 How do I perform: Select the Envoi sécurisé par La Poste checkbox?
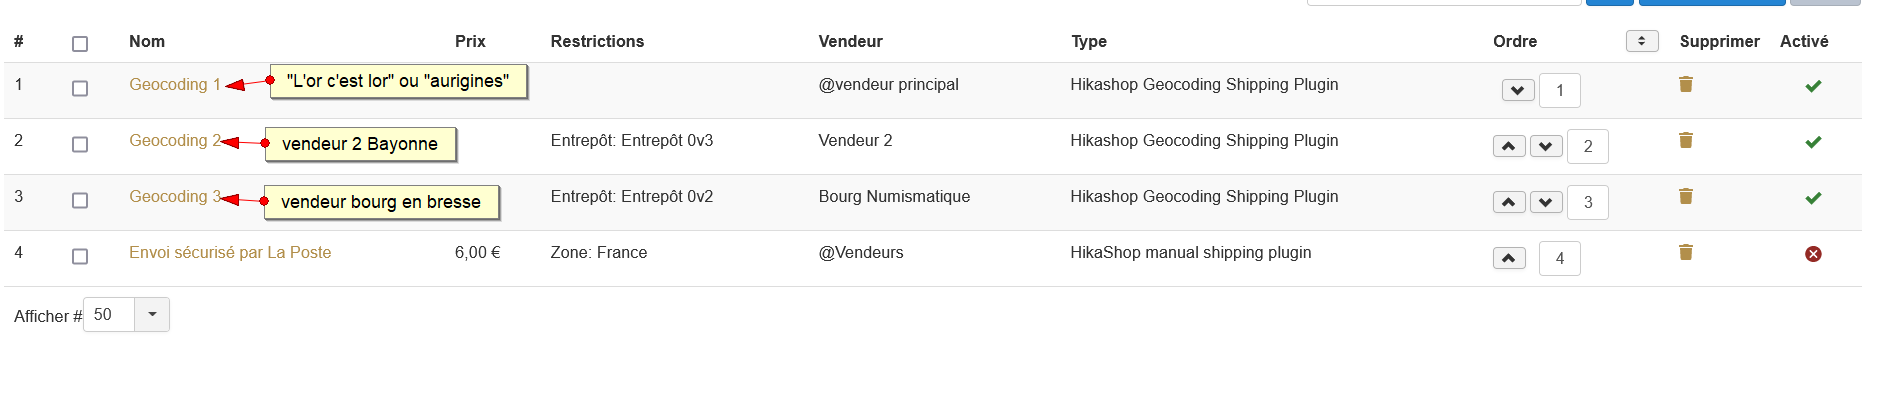click(80, 256)
